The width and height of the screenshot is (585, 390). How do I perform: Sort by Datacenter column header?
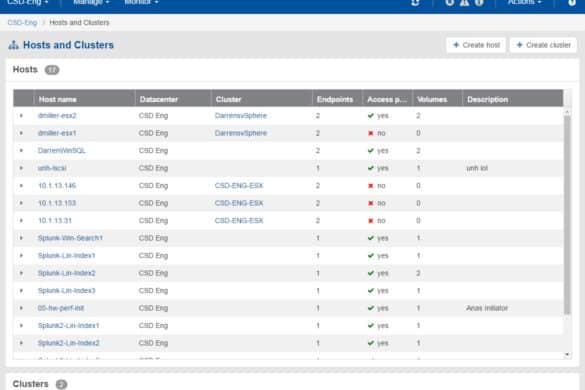coord(173,100)
